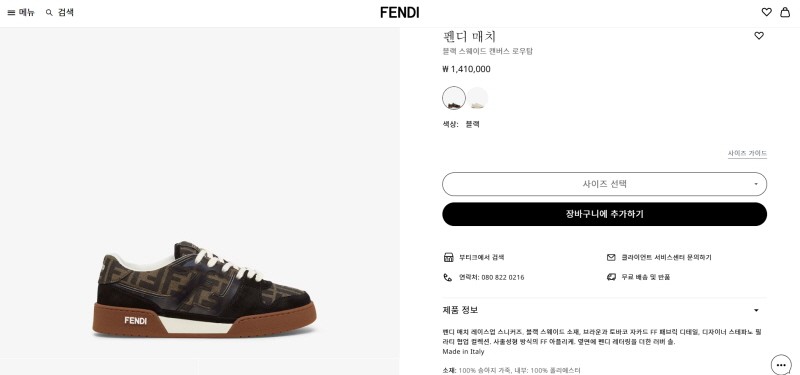Open the 사이즈 선택 dropdown
Viewport: 800px width, 375px height.
pos(604,184)
